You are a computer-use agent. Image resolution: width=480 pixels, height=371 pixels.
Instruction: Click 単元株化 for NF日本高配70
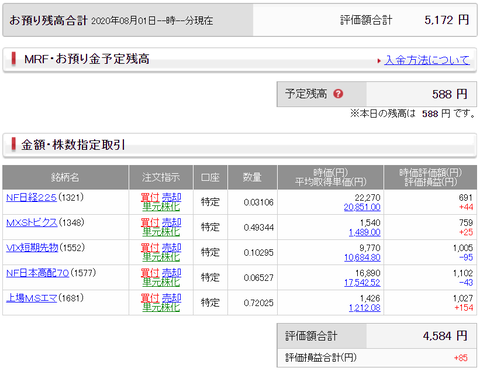161,283
